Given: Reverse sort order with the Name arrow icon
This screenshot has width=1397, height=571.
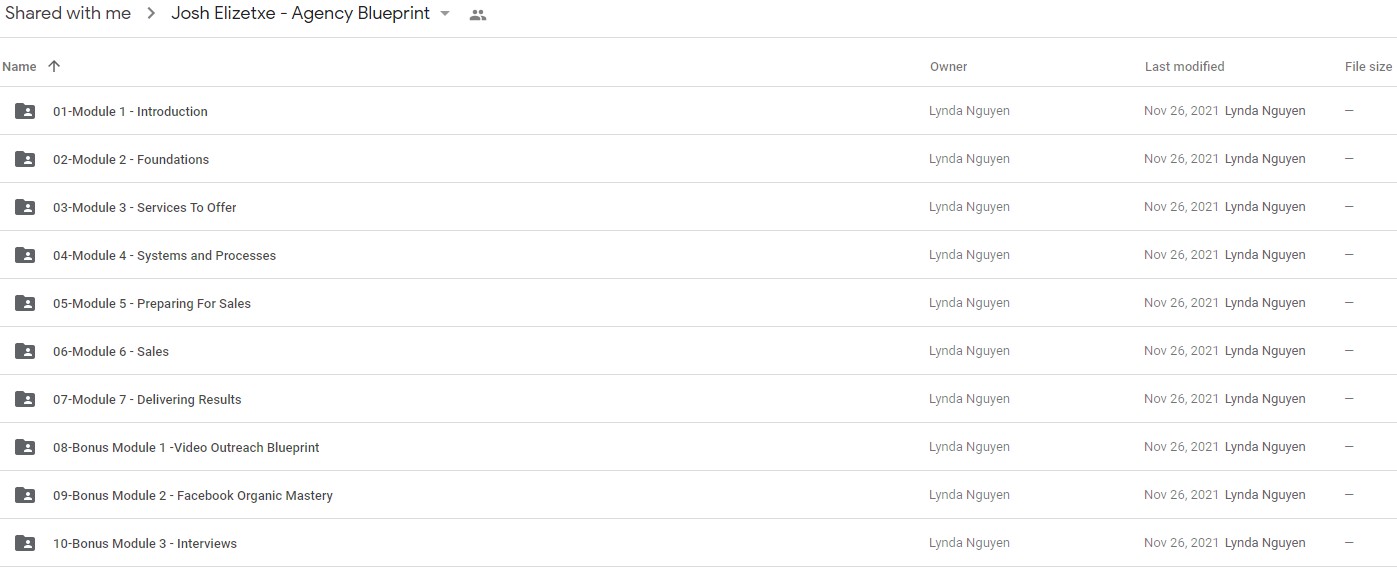Looking at the screenshot, I should click(x=54, y=66).
